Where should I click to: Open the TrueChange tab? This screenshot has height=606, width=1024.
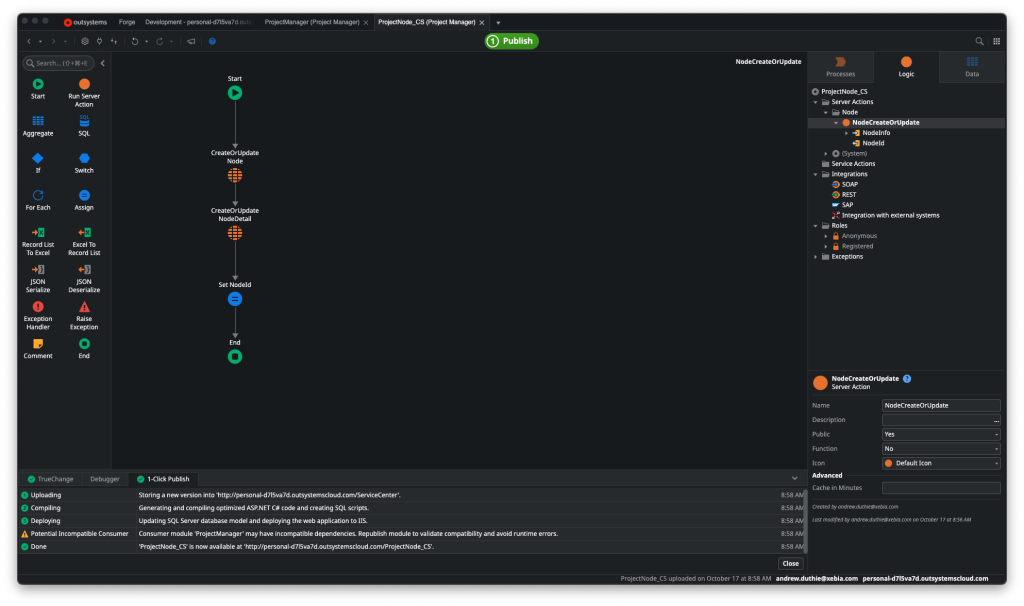(x=50, y=479)
